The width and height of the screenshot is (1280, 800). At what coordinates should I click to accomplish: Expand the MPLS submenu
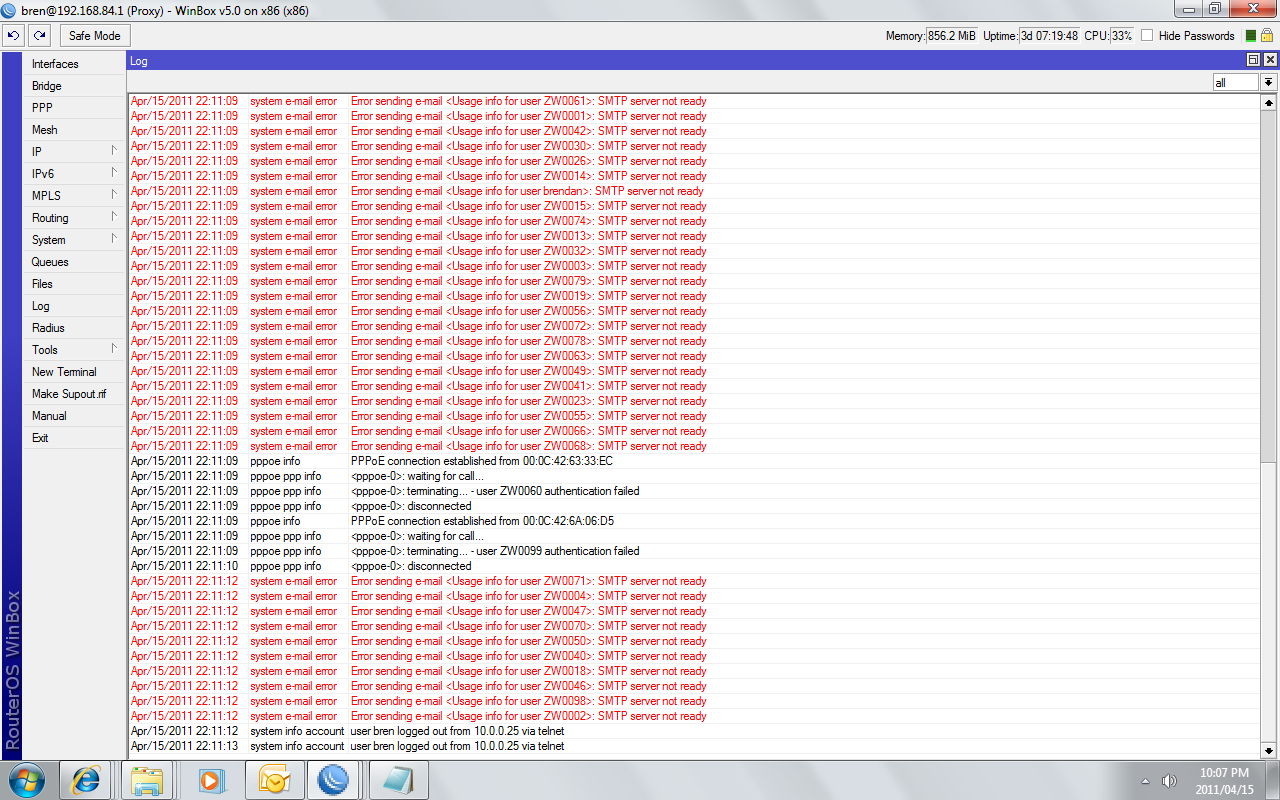coord(75,196)
